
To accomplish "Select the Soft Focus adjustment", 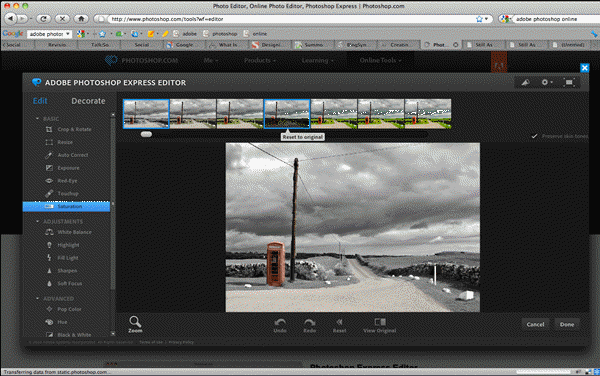I will click(64, 283).
